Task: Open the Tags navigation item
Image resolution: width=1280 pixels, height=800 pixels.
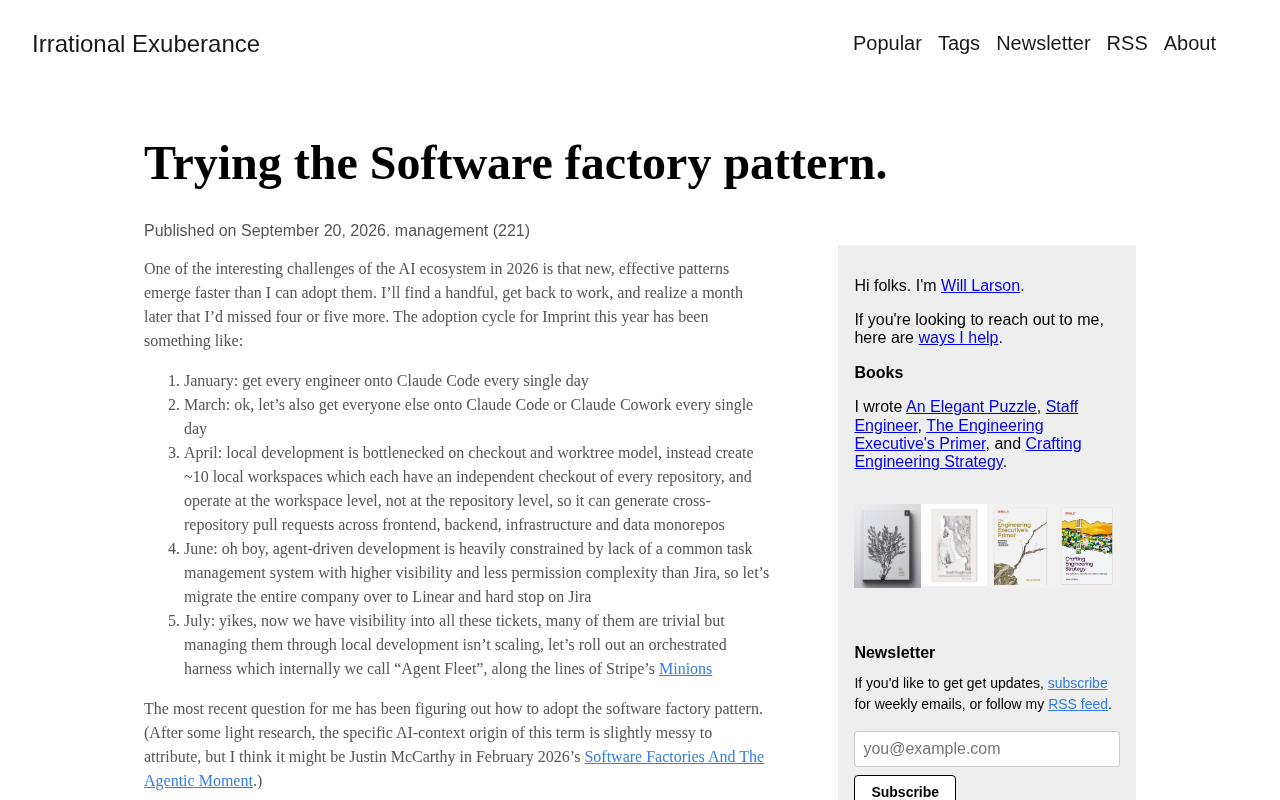Action: tap(959, 43)
